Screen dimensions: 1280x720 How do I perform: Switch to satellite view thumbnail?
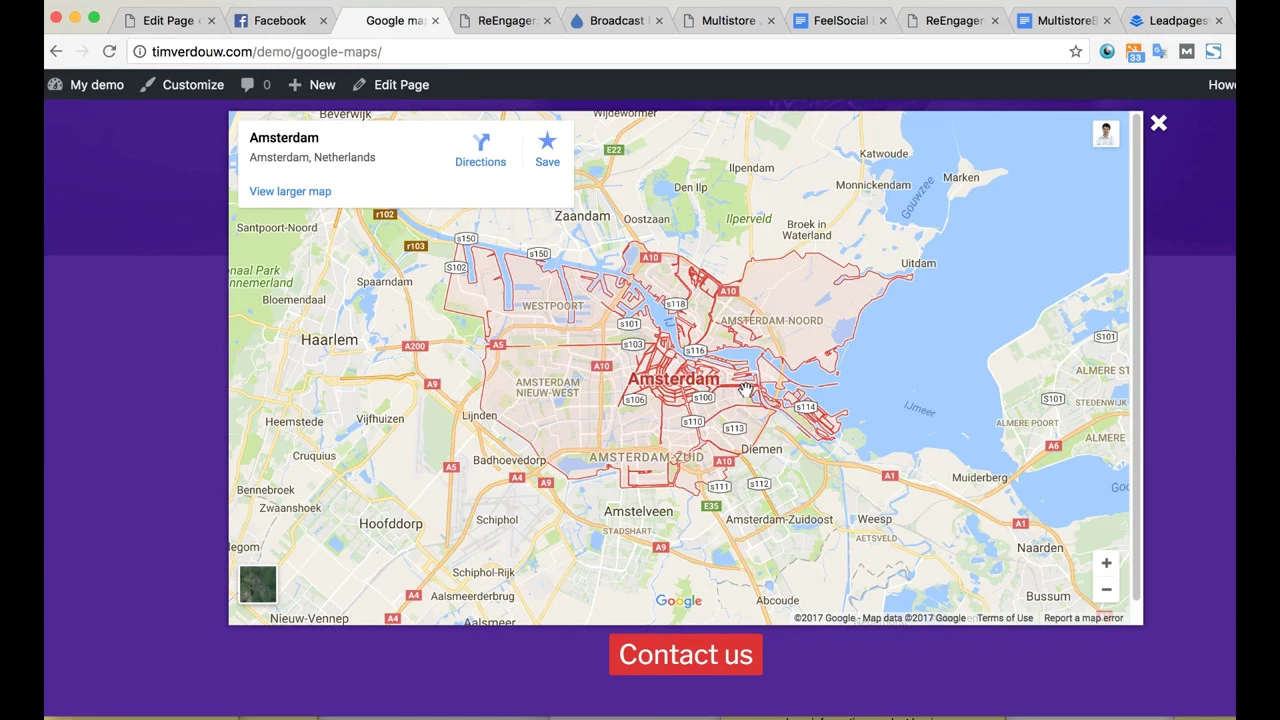tap(257, 585)
